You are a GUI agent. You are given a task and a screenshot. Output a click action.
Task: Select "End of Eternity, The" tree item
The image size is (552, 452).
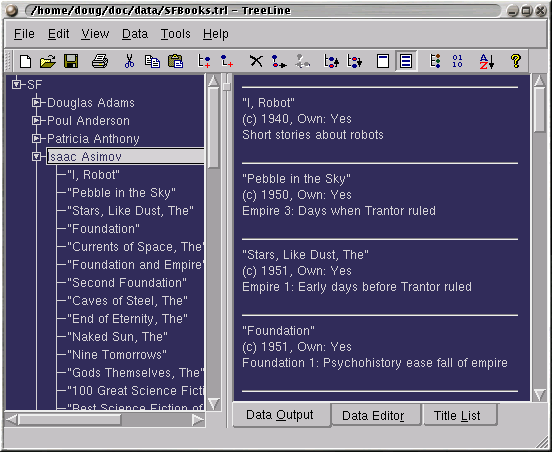pyautogui.click(x=127, y=319)
